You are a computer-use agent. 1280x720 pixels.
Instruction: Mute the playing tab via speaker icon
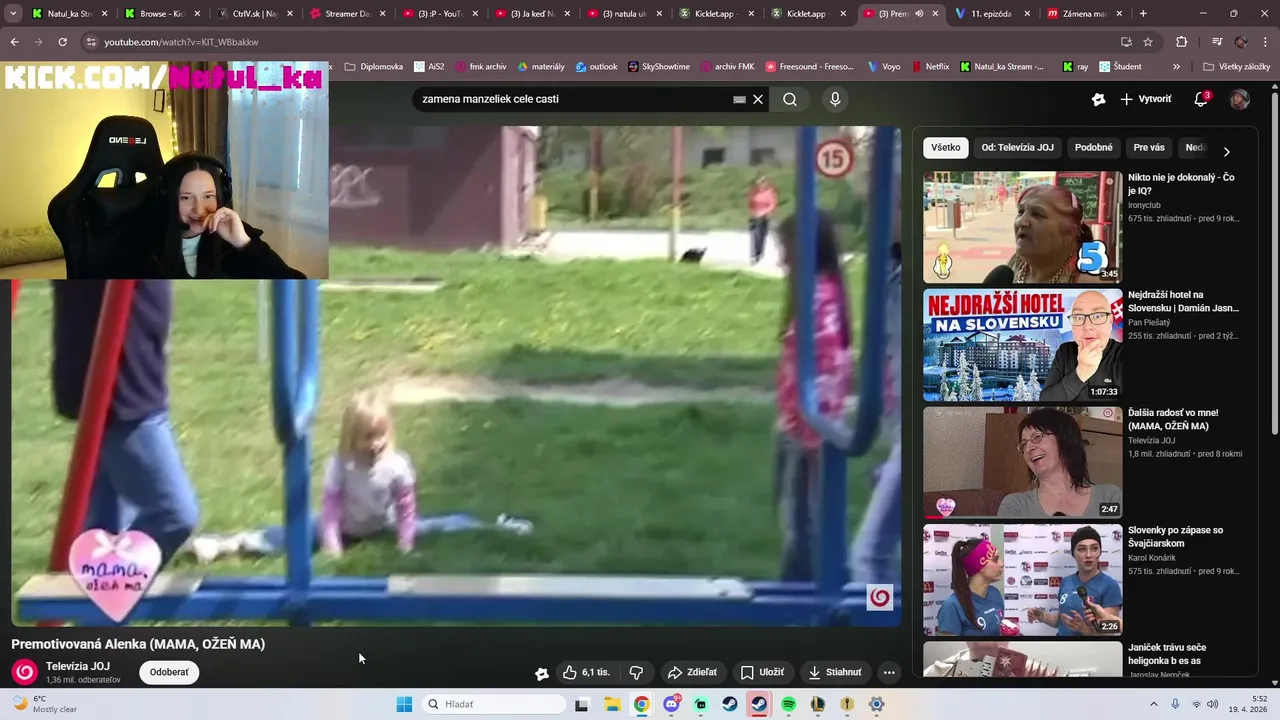pos(919,14)
